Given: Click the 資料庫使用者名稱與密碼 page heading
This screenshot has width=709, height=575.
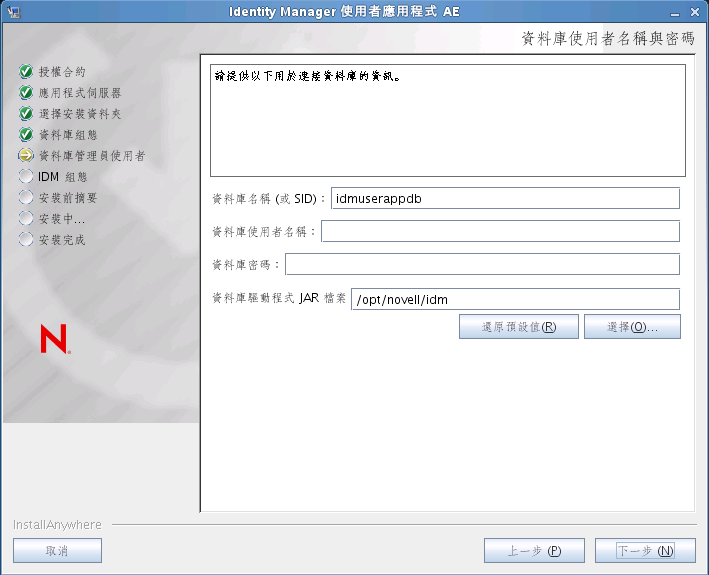Looking at the screenshot, I should [608, 38].
